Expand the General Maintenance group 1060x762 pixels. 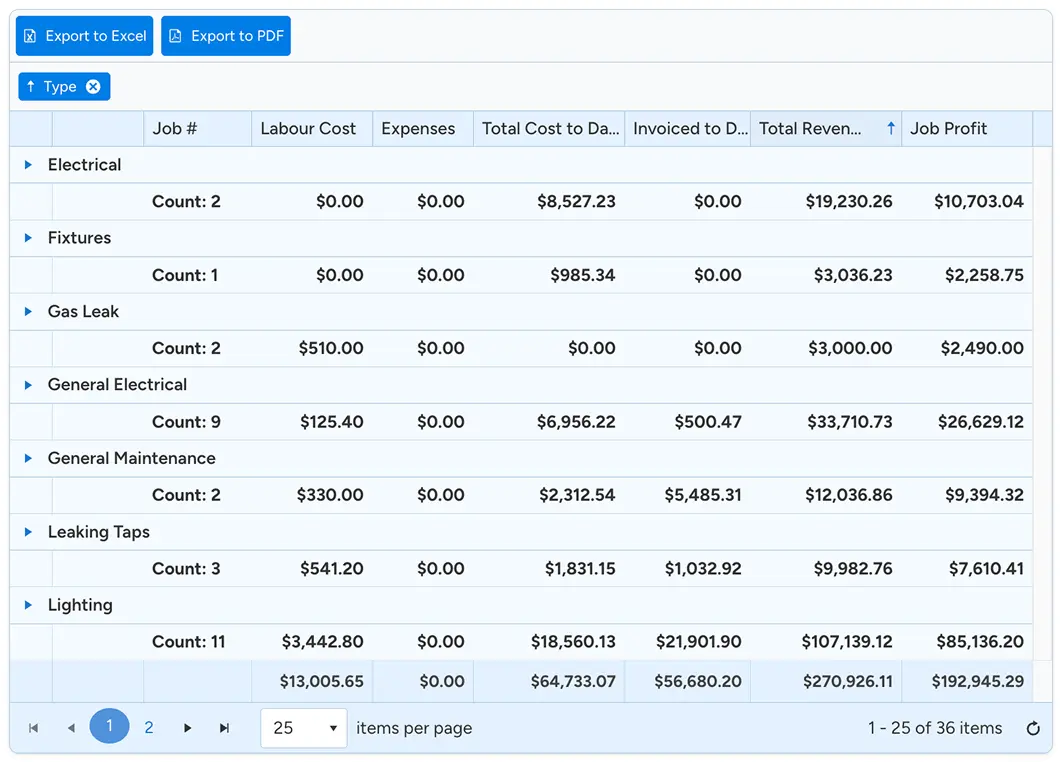click(28, 458)
